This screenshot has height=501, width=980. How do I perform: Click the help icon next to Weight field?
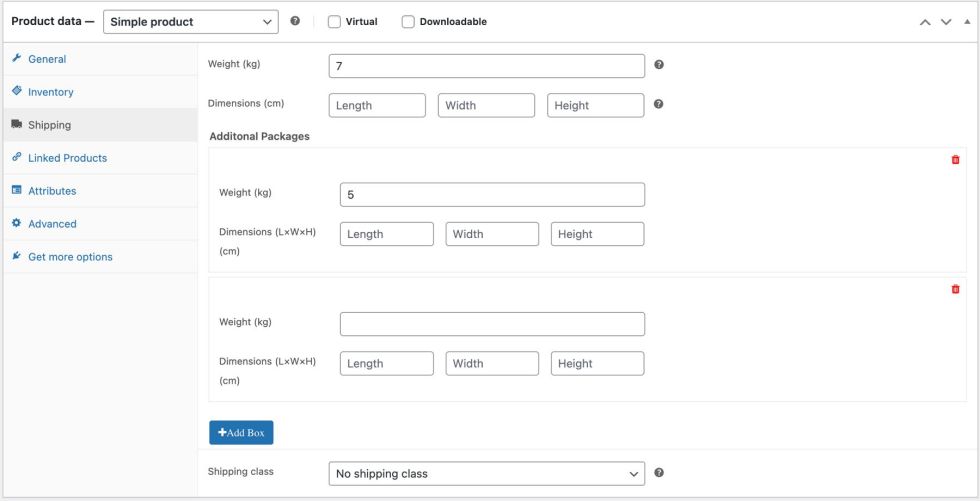point(659,65)
